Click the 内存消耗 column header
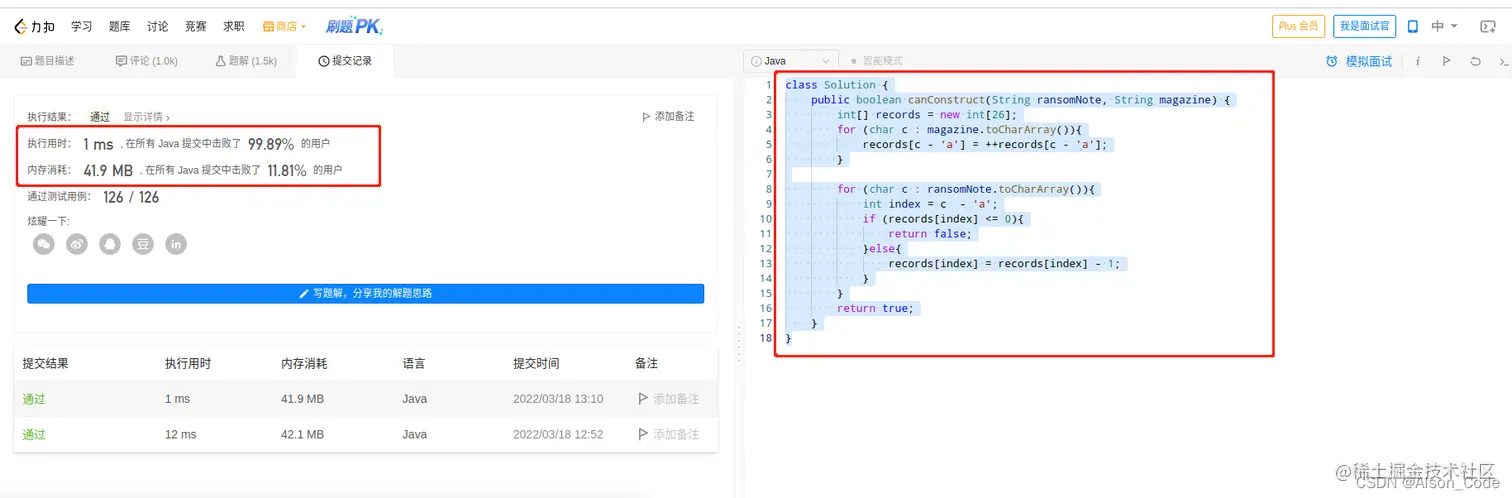Viewport: 1512px width, 498px height. coord(304,363)
